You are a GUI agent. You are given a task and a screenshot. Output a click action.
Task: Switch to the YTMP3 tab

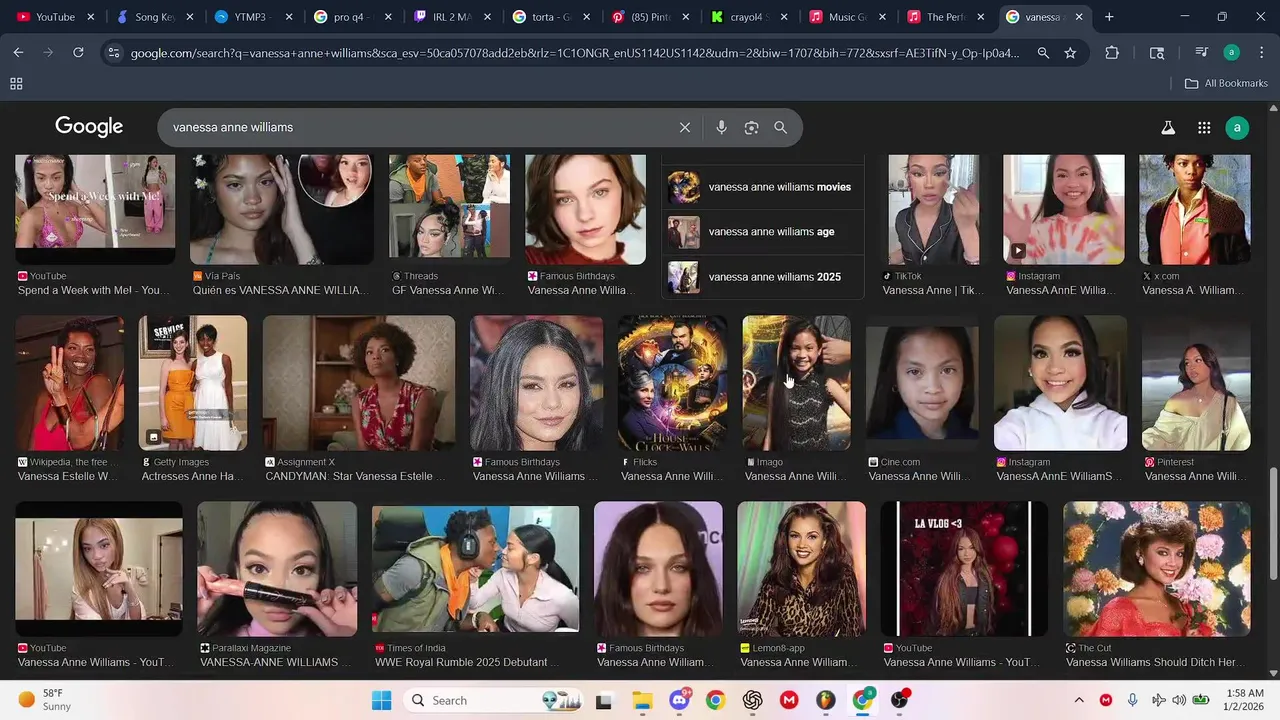(254, 17)
